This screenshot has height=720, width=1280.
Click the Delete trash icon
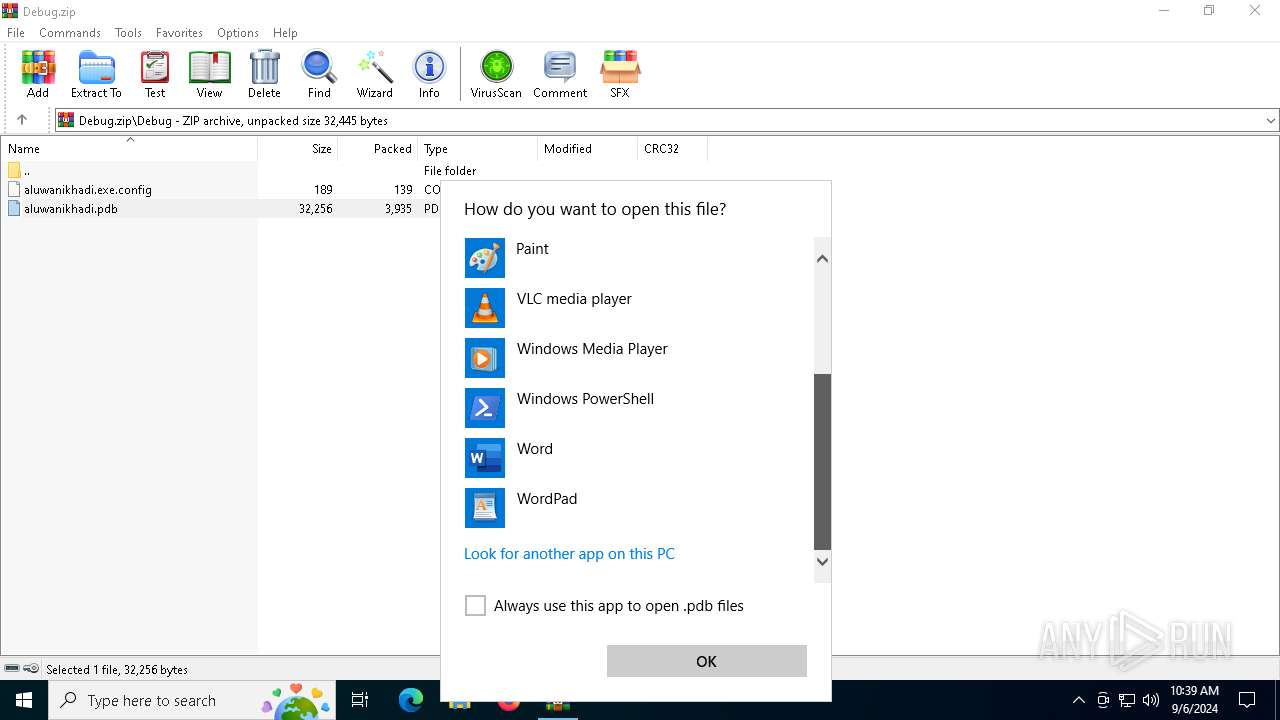[x=264, y=75]
